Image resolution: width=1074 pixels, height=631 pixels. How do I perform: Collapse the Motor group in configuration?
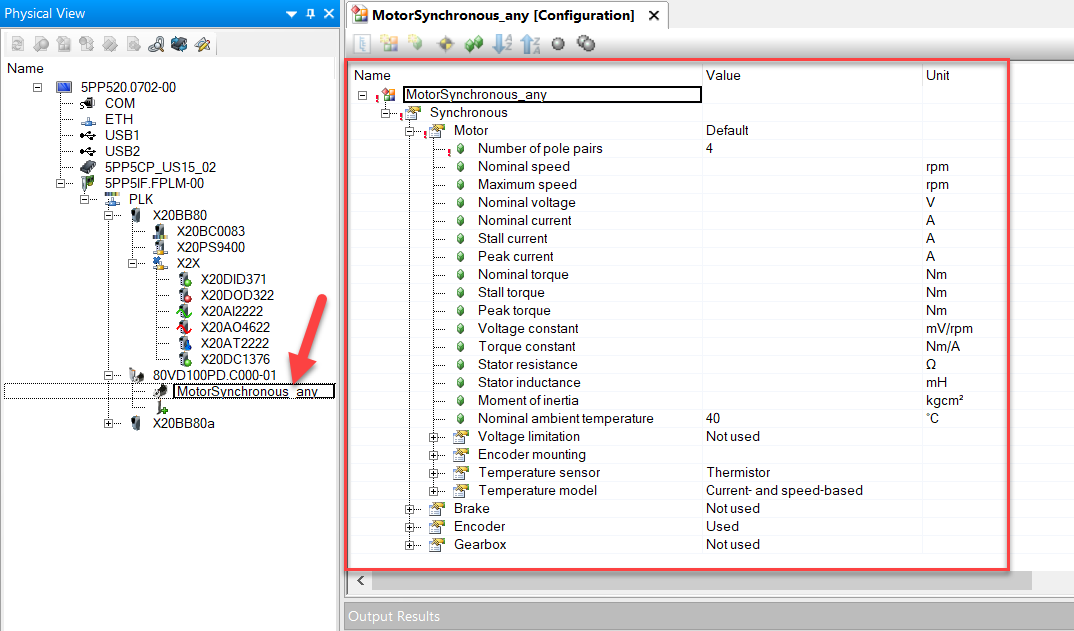coord(410,131)
